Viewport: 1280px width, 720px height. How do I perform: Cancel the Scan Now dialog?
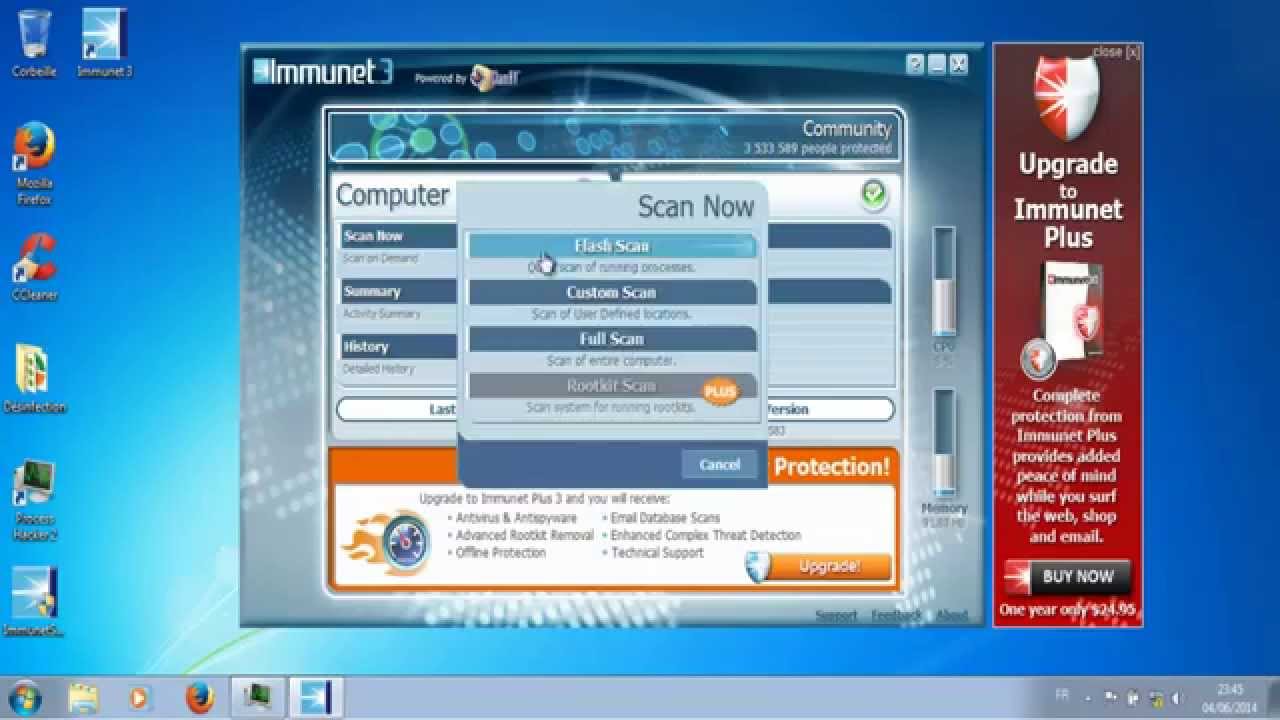719,464
